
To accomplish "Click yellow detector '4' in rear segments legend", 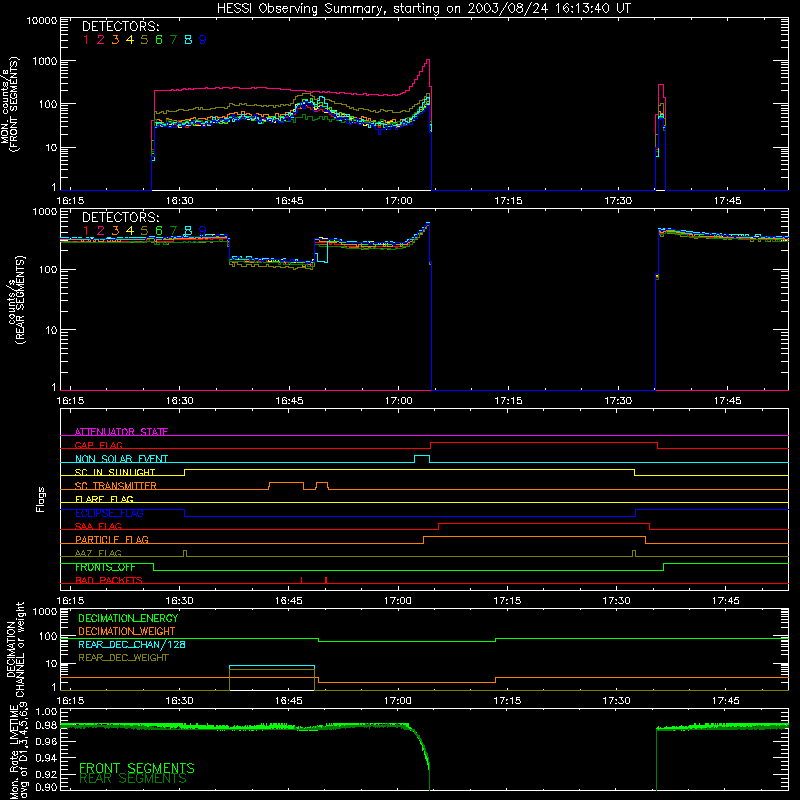I will 130,231.
